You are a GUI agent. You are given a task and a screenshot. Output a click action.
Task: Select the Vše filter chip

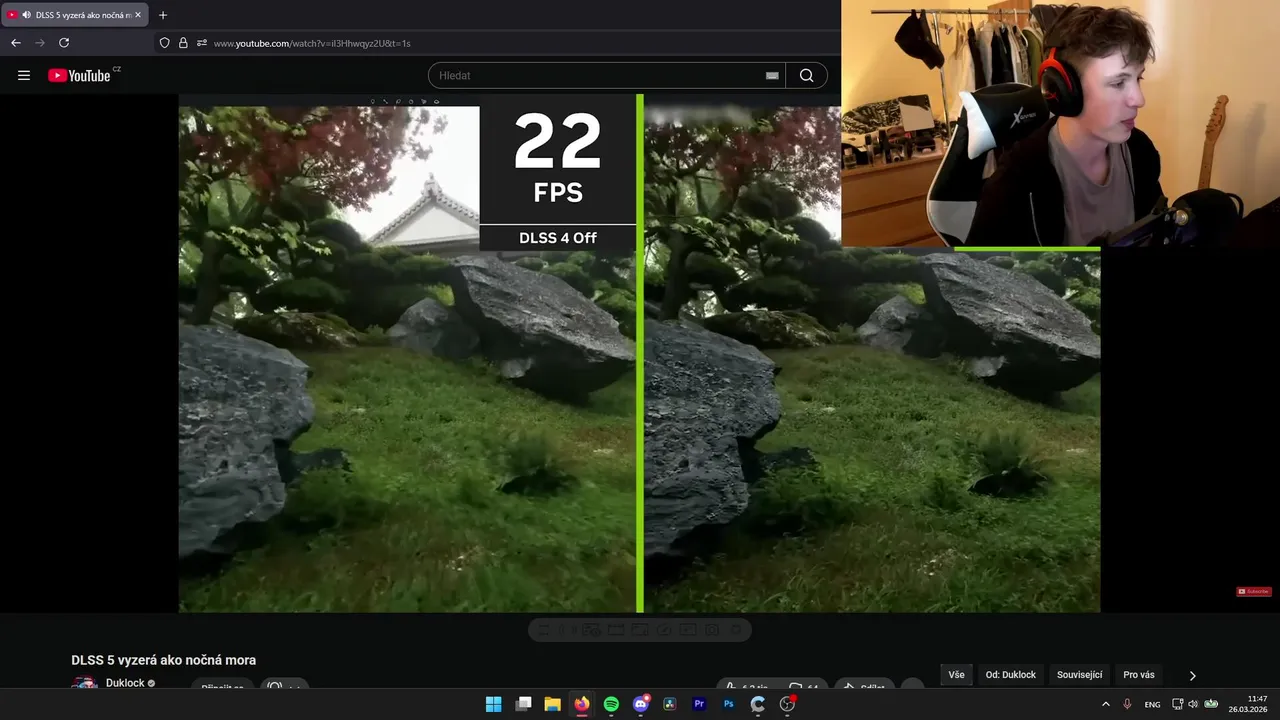(956, 675)
